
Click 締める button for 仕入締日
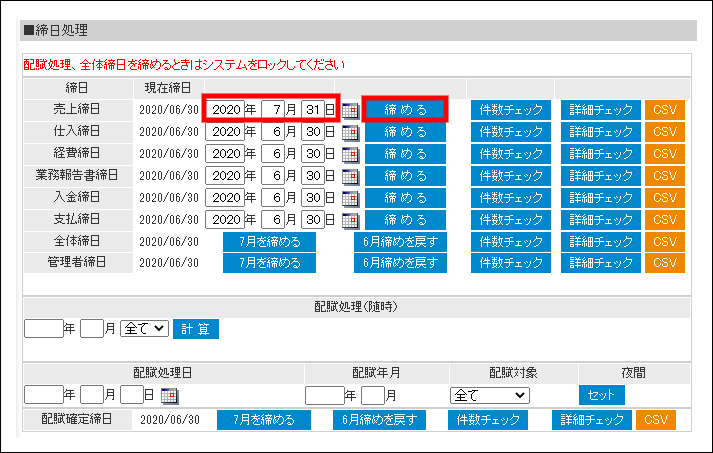pos(405,132)
